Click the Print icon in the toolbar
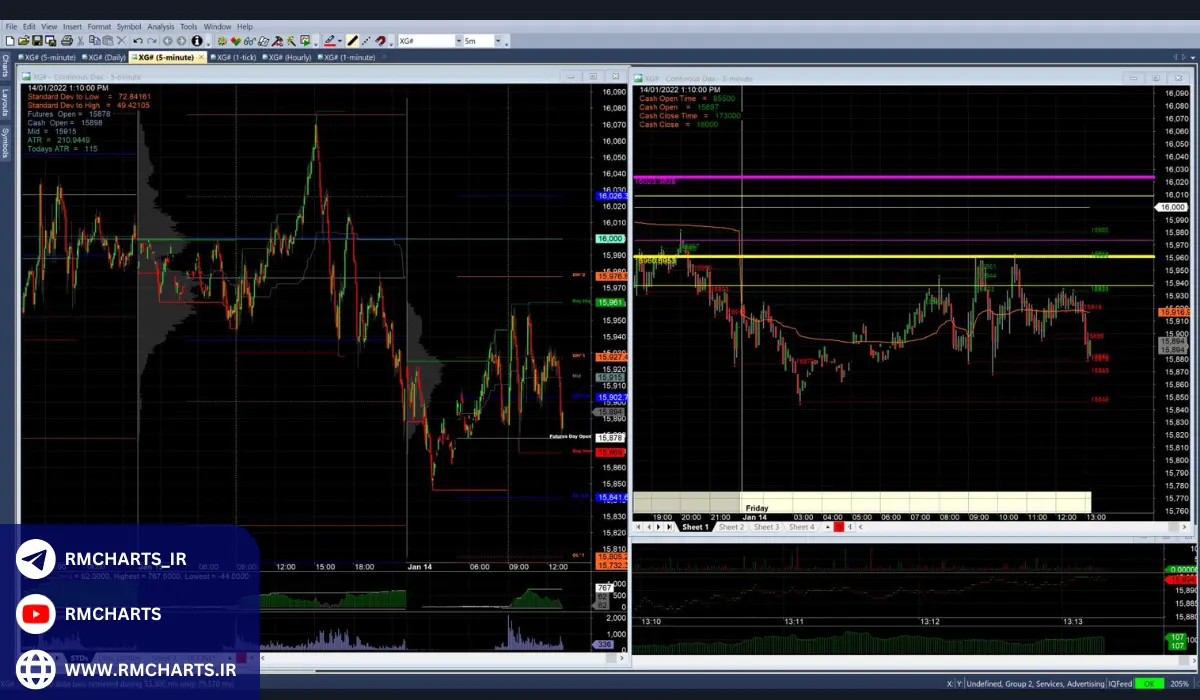The image size is (1200, 700). (66, 41)
